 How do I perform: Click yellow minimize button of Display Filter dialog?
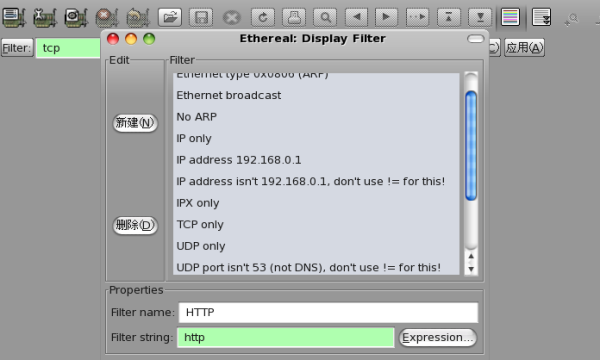click(131, 39)
